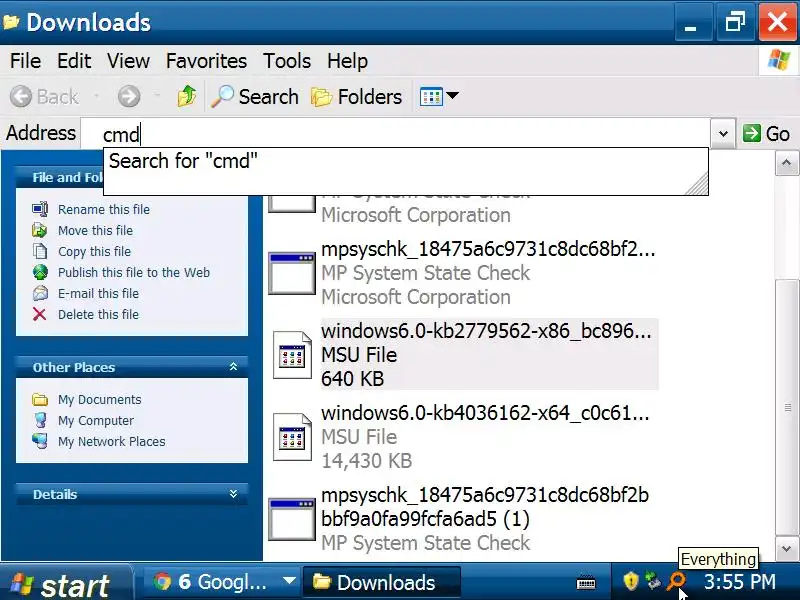Click the taskbar clock showing 3:55 PM
Screen dimensions: 800x600
click(x=740, y=582)
